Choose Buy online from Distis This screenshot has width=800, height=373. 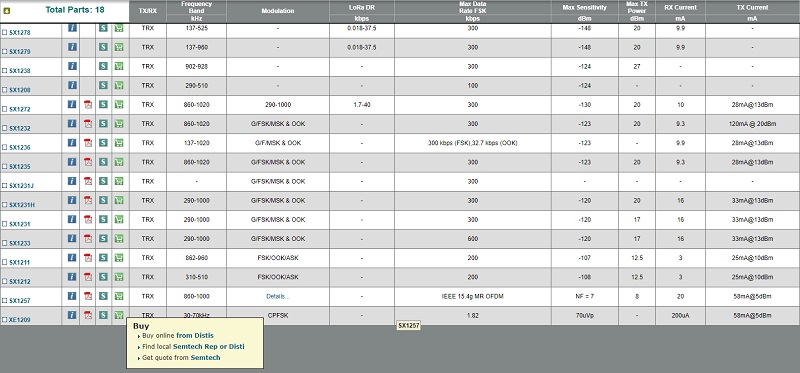(x=178, y=336)
